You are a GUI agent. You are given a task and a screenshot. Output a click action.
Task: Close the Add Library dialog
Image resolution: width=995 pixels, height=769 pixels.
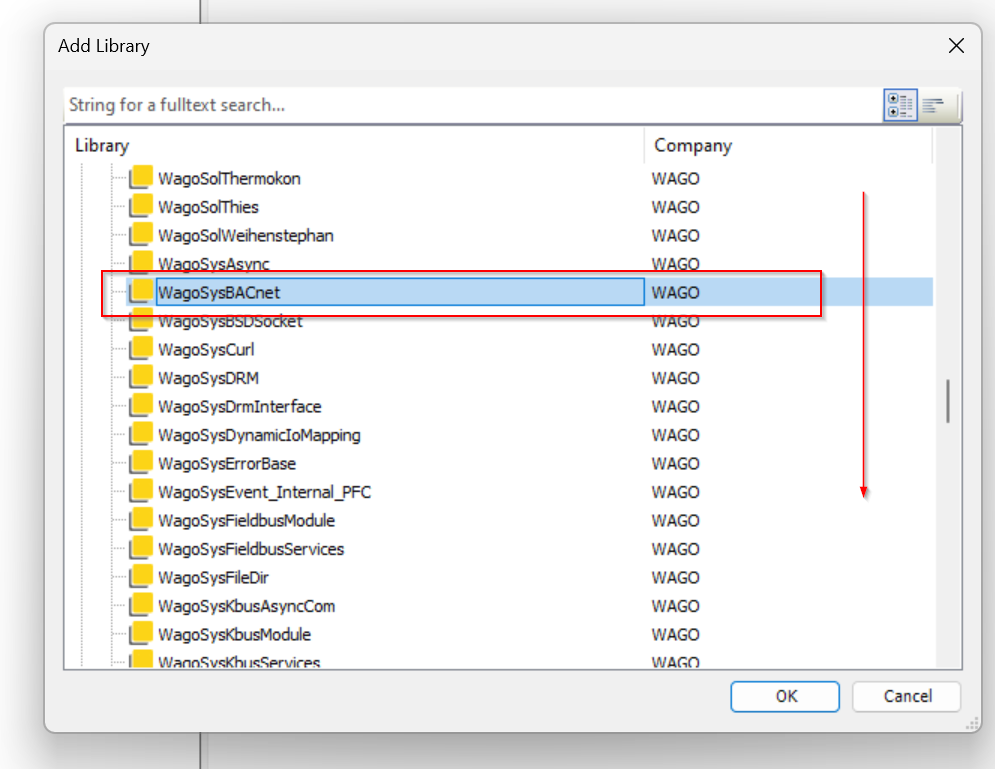click(x=956, y=46)
